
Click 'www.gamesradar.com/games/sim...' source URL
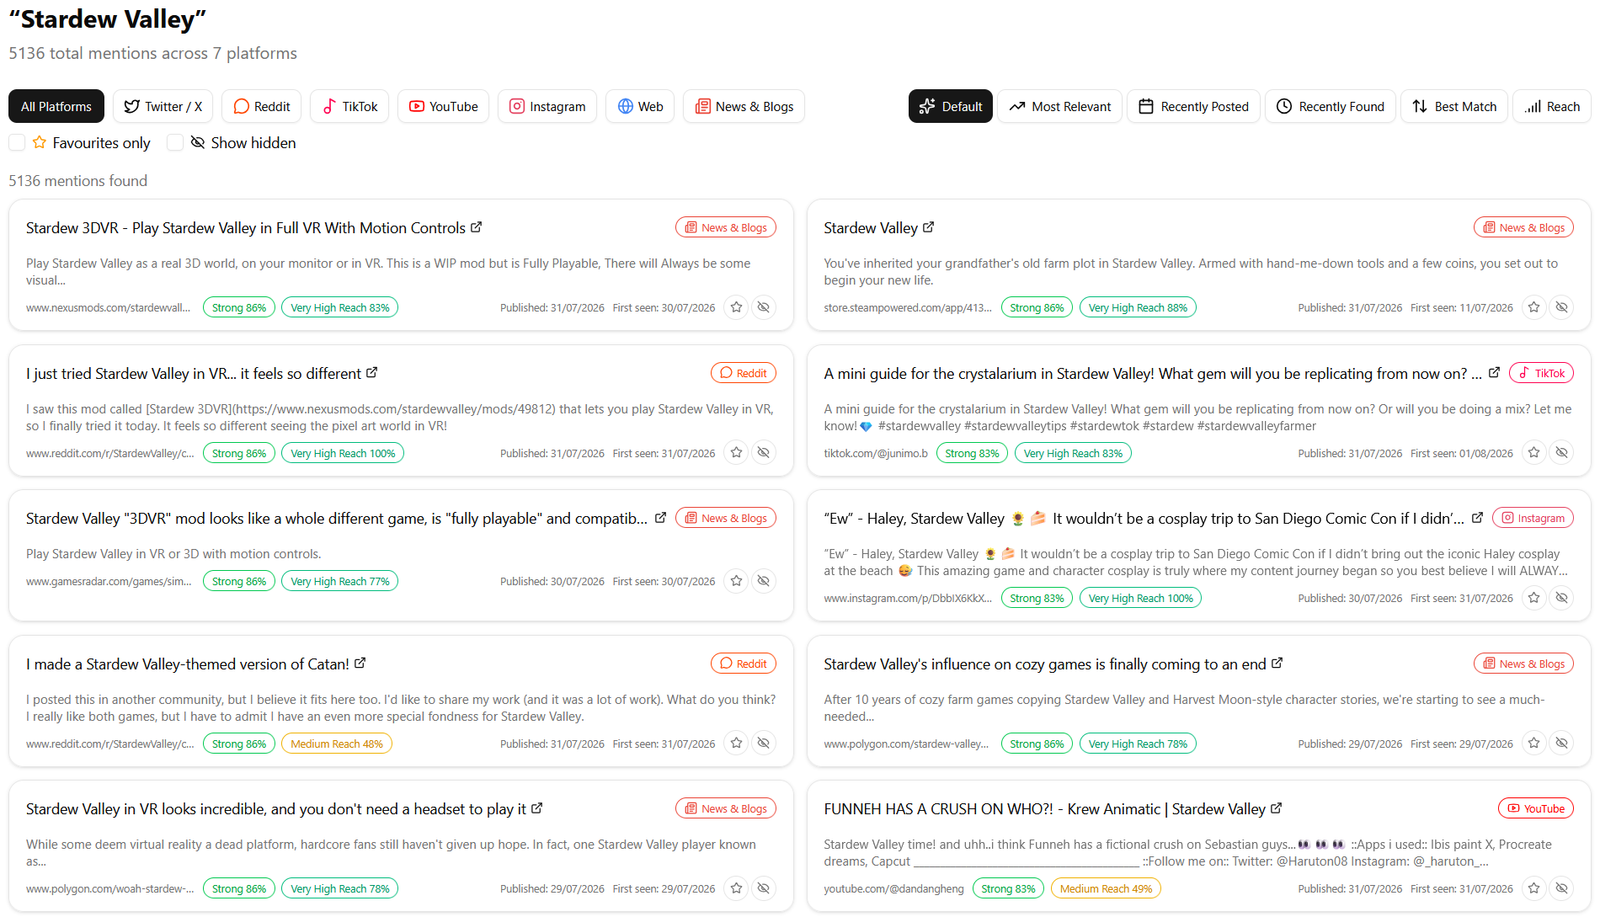point(109,581)
